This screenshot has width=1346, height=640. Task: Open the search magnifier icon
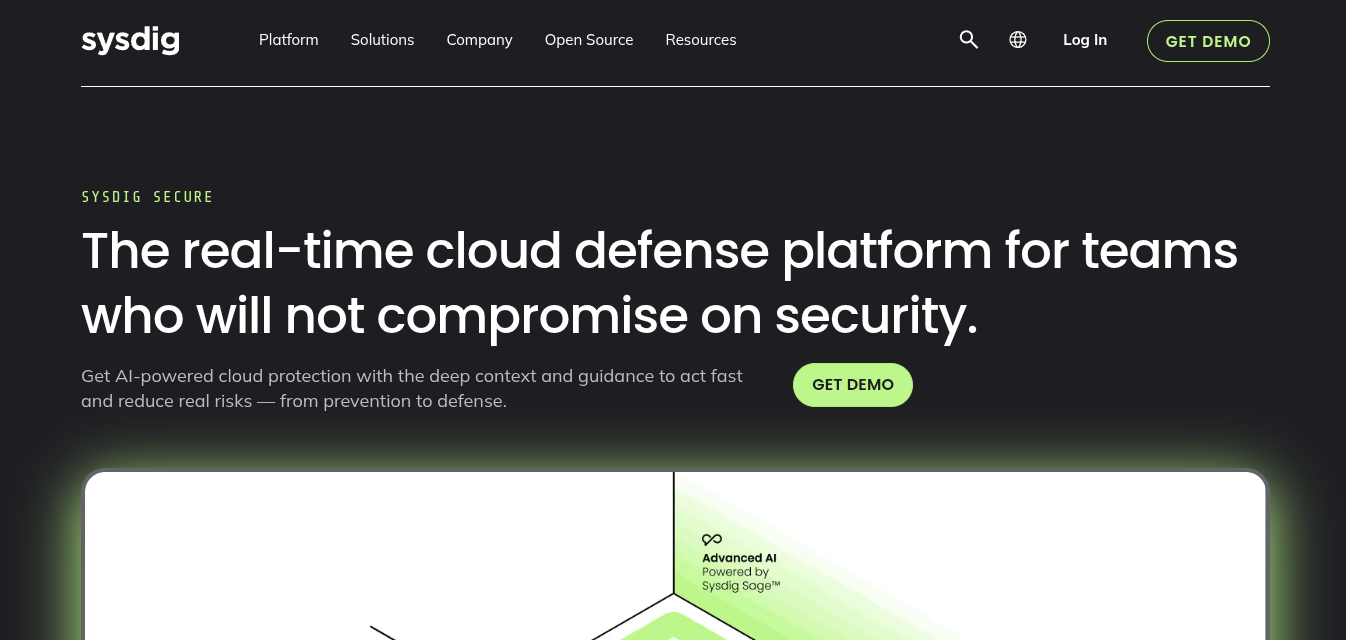click(x=968, y=40)
